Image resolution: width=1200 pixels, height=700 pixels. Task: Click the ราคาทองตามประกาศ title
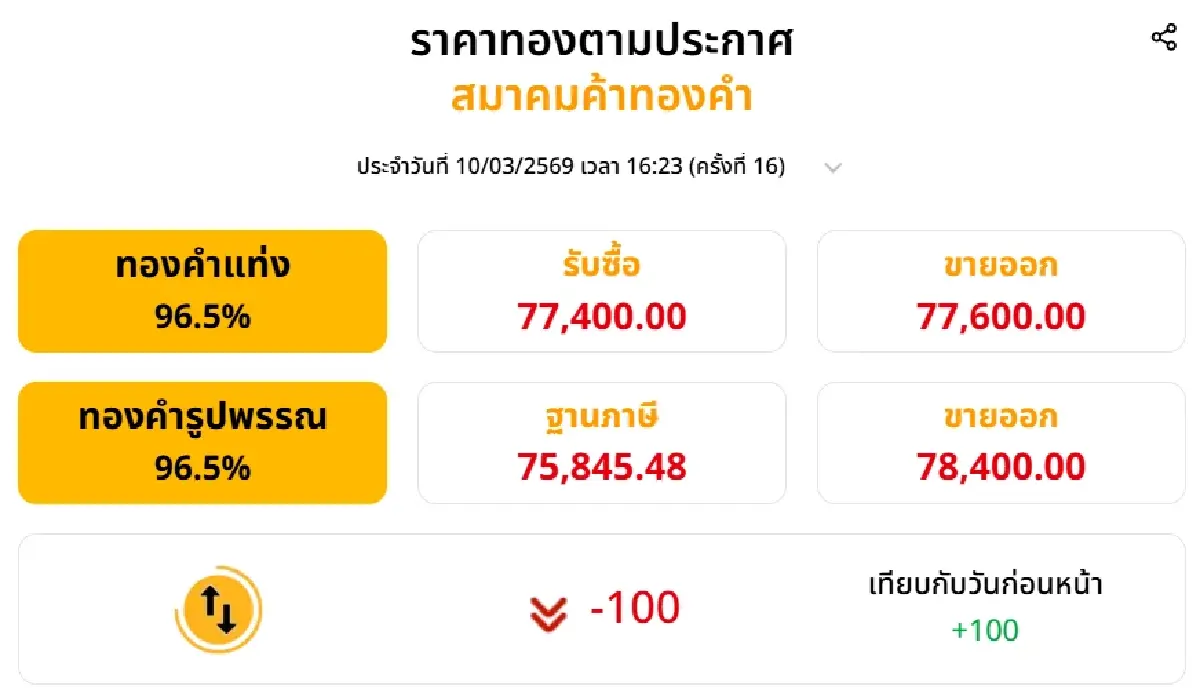point(601,43)
